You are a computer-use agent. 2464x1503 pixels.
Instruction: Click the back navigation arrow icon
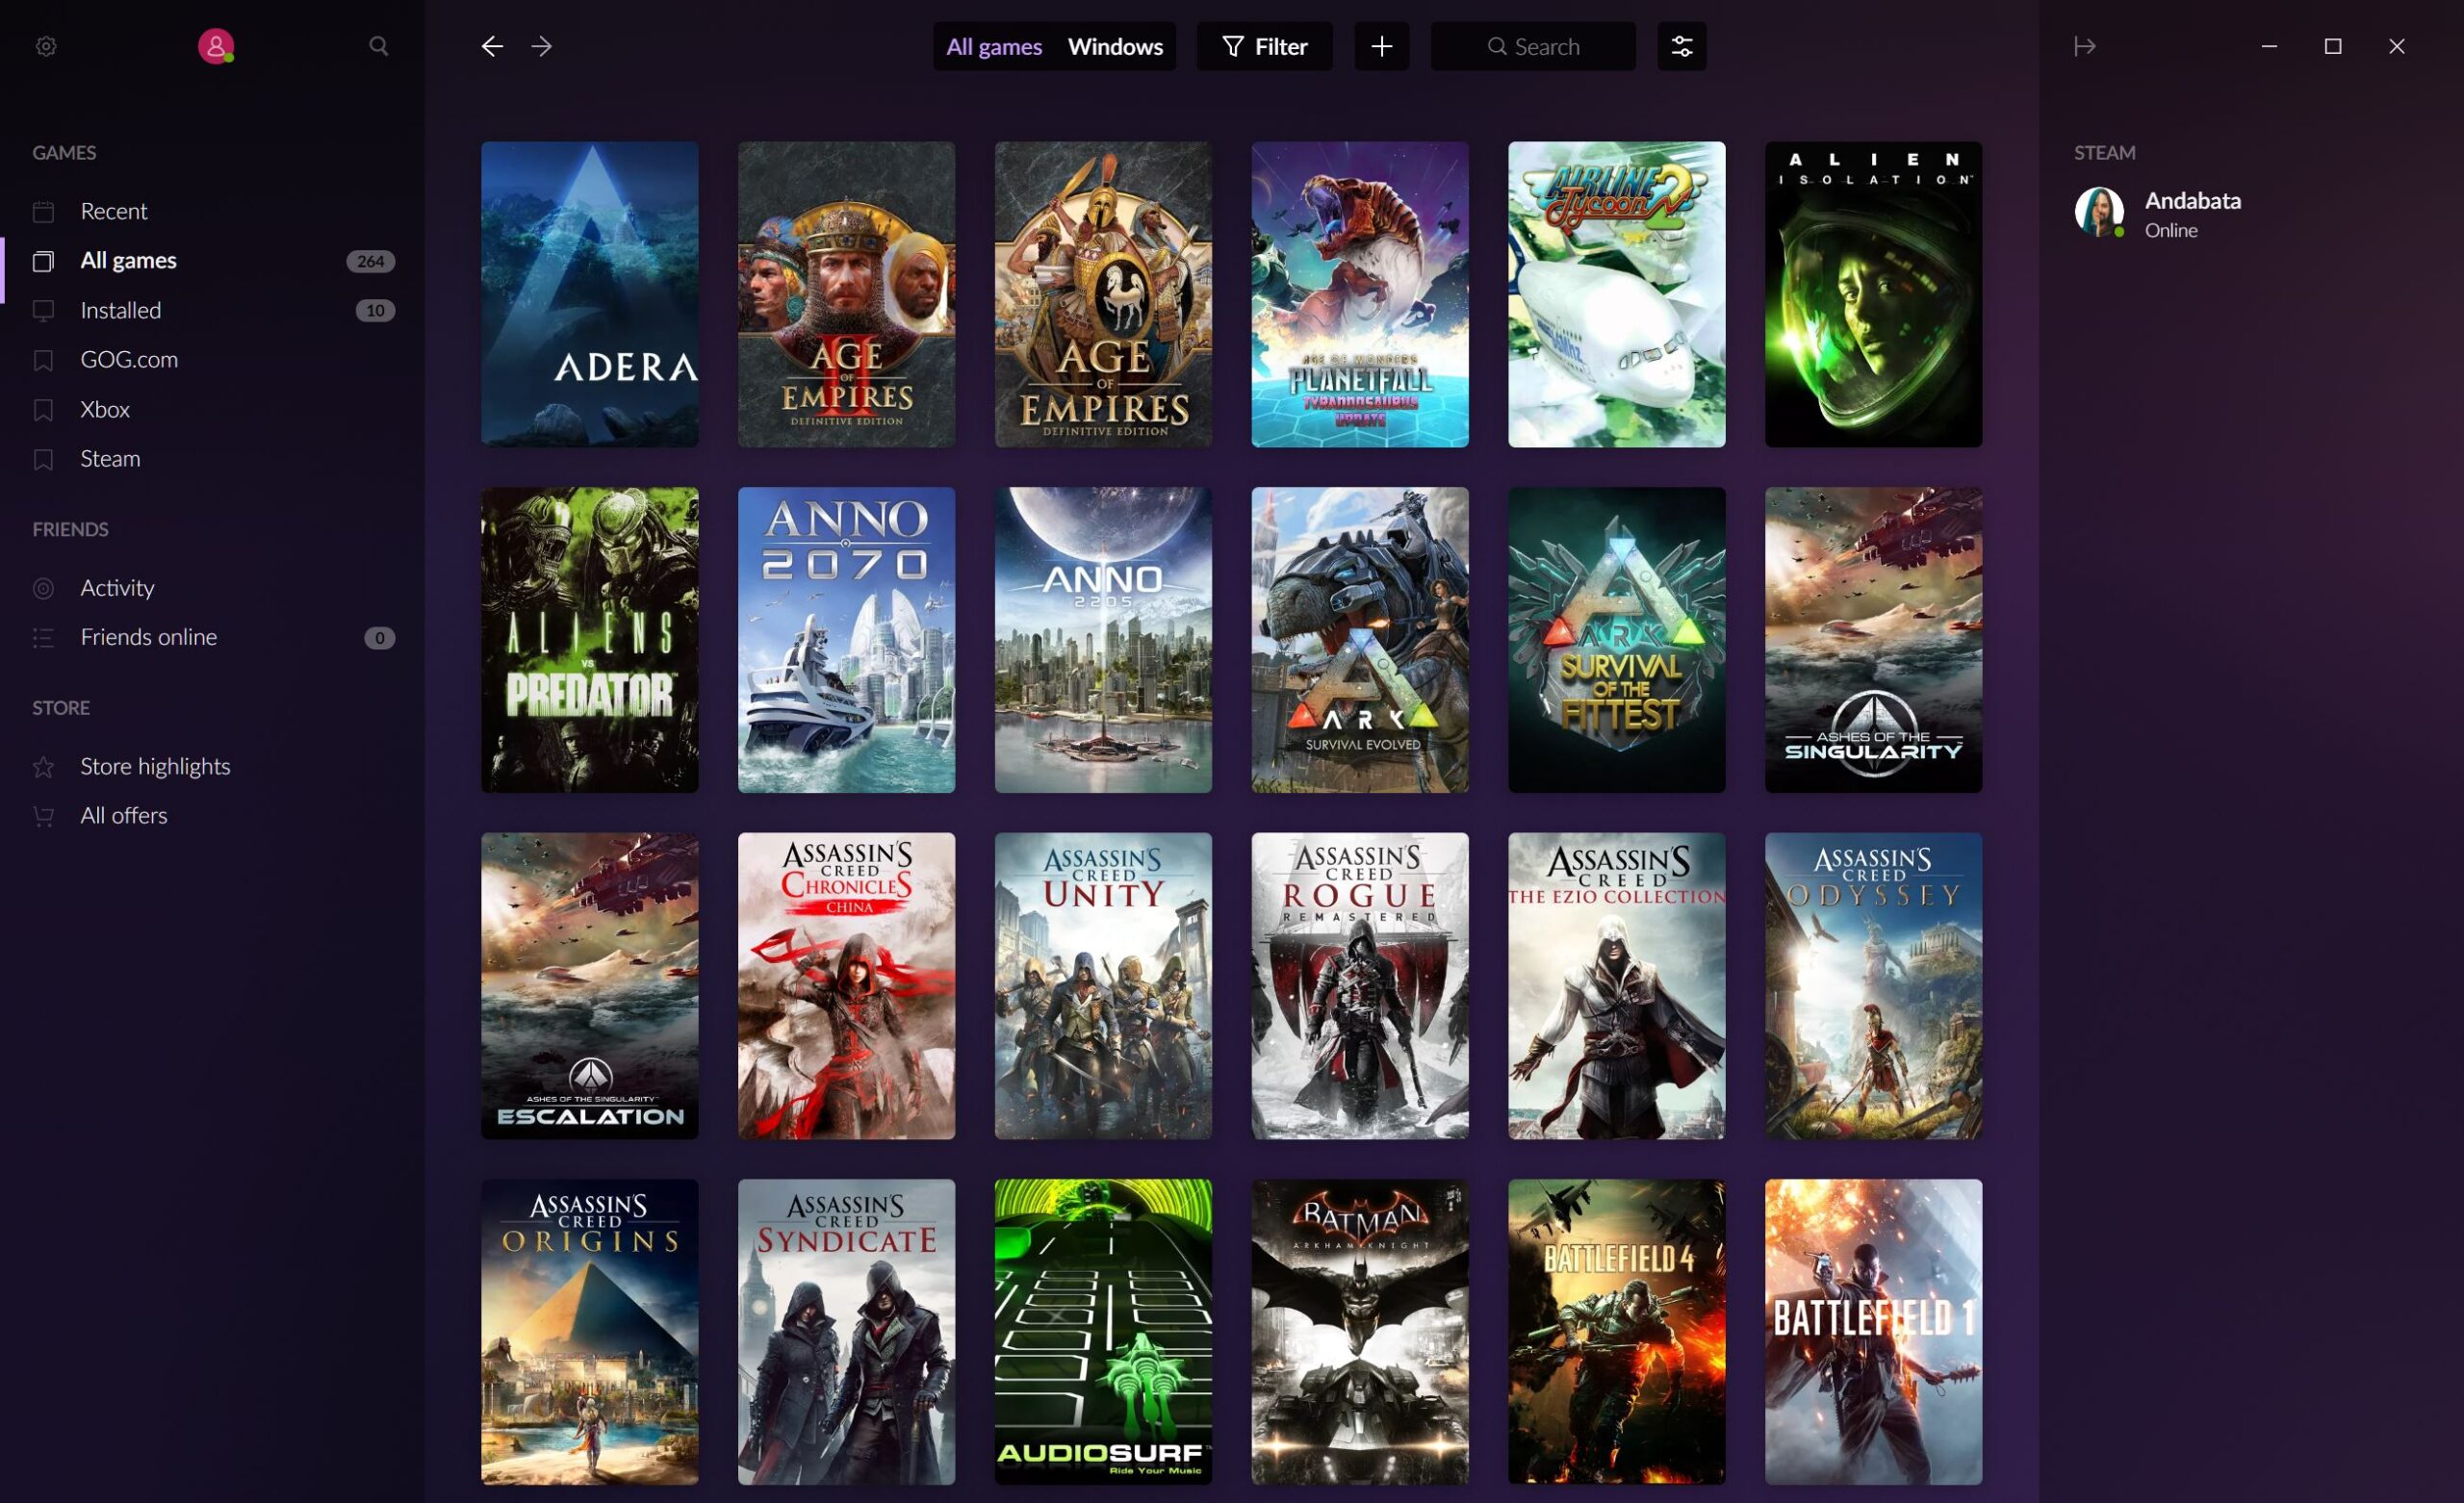click(493, 46)
